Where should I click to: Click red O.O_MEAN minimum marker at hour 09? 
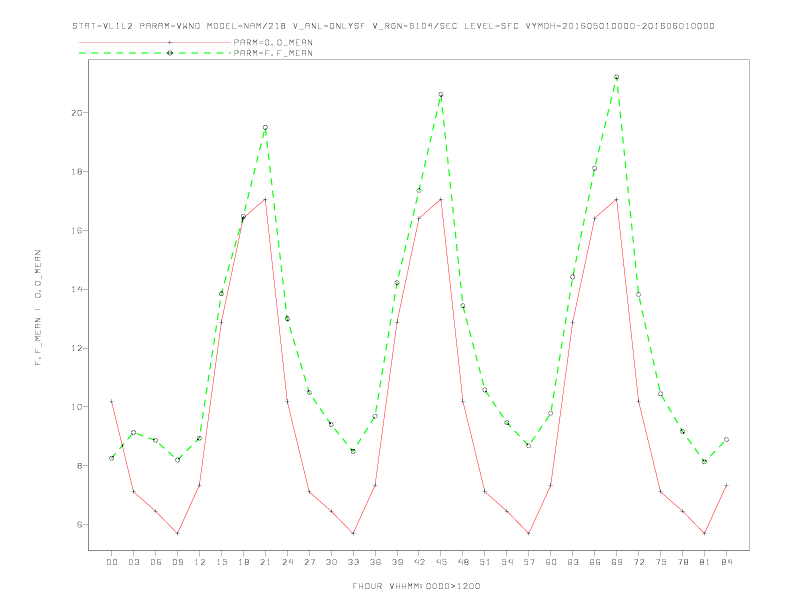177,533
